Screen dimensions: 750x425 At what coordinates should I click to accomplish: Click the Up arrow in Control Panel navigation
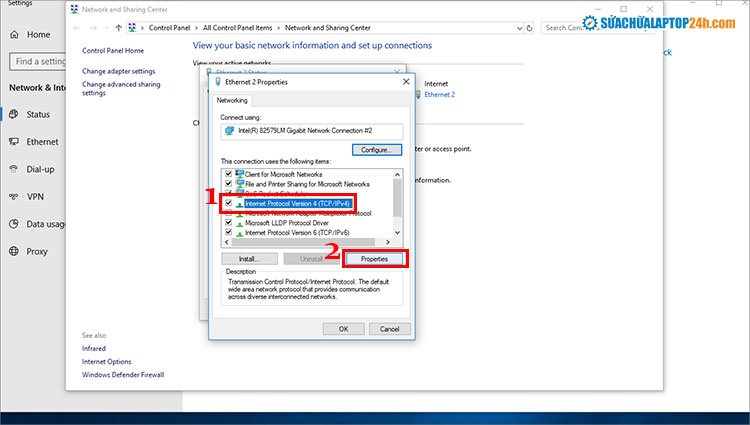(120, 28)
